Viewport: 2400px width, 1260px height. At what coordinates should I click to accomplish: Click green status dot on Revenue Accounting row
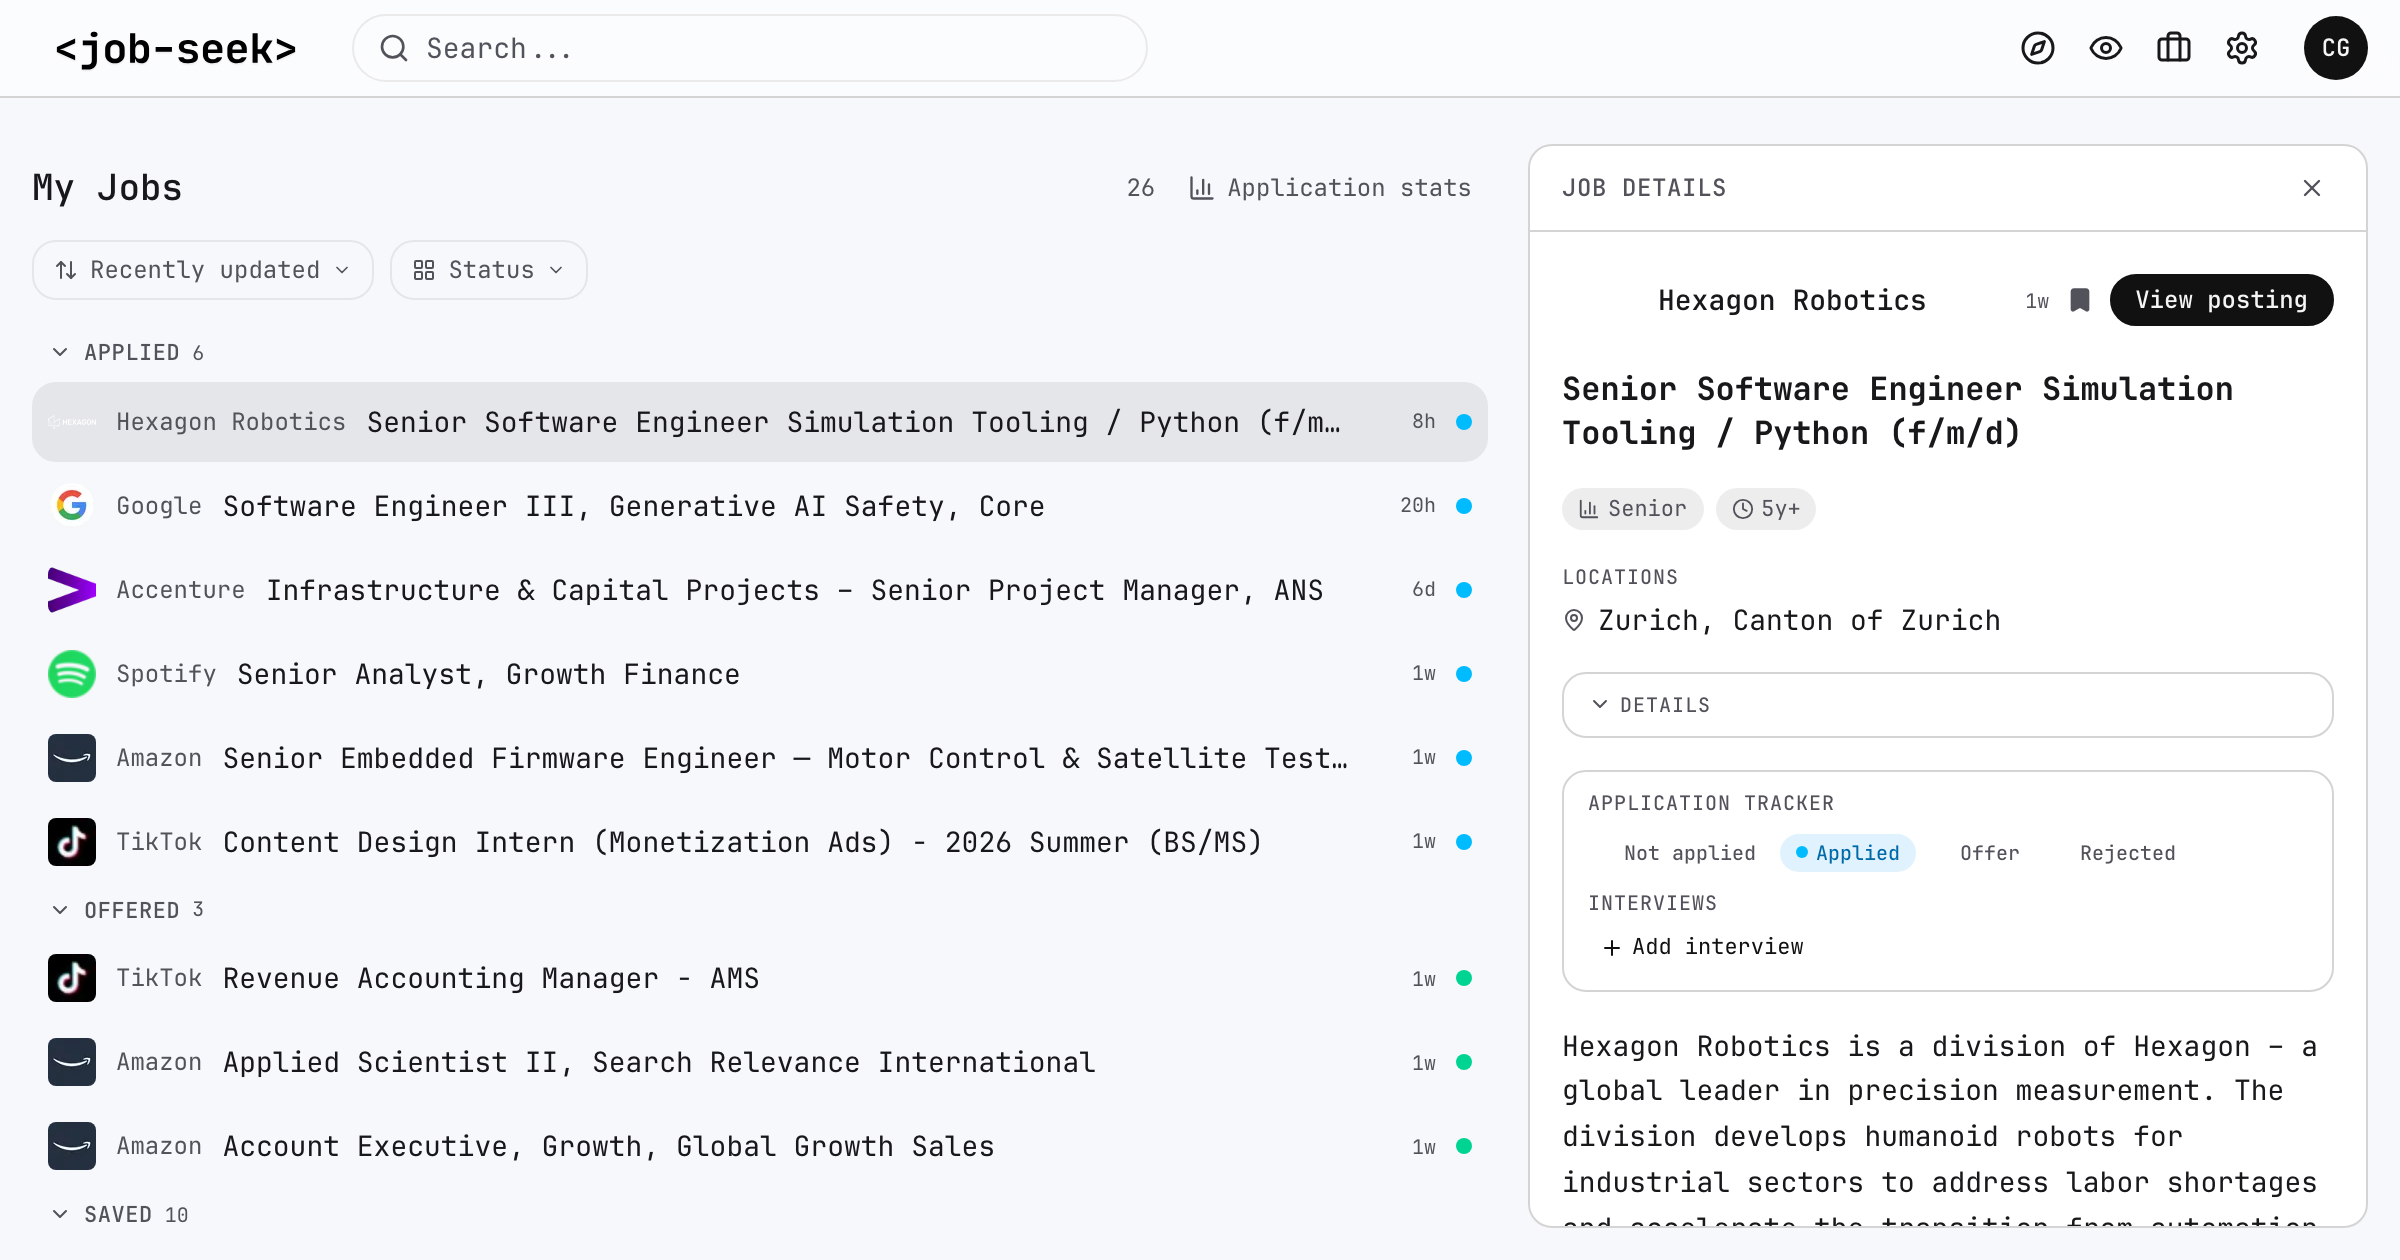click(1464, 978)
